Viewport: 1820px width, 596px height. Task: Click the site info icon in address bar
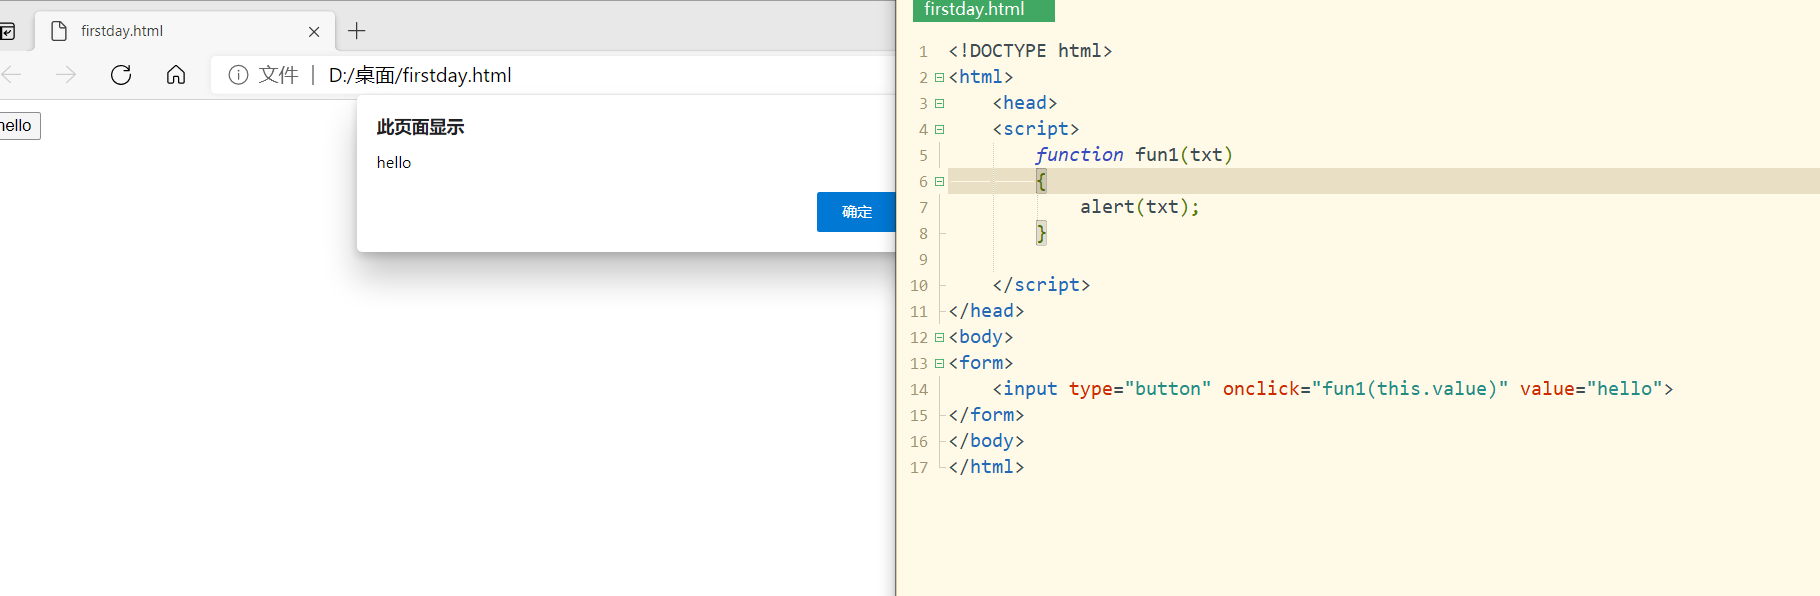click(238, 75)
